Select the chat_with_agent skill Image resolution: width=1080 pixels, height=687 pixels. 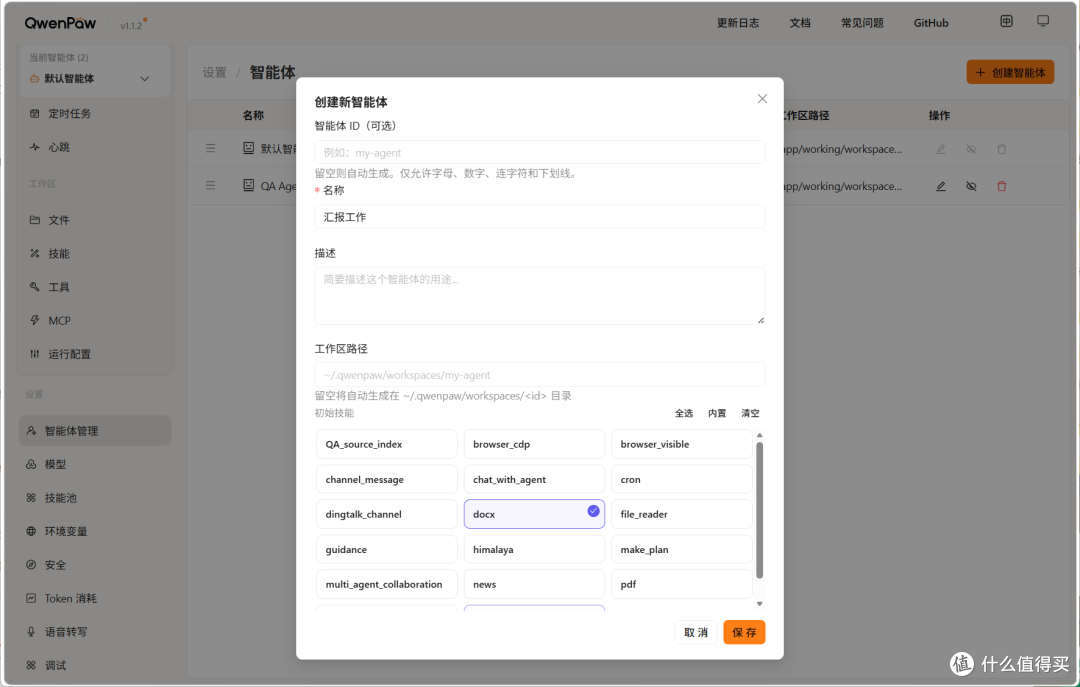(534, 479)
